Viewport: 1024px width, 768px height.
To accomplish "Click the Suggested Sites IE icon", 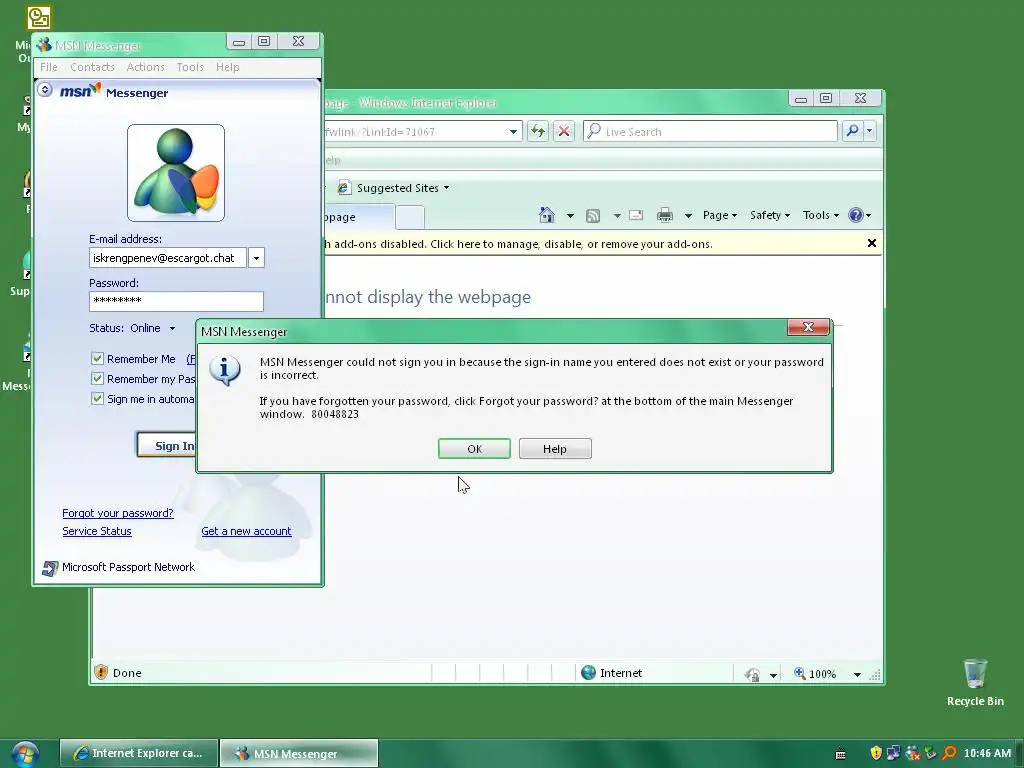I will 344,188.
